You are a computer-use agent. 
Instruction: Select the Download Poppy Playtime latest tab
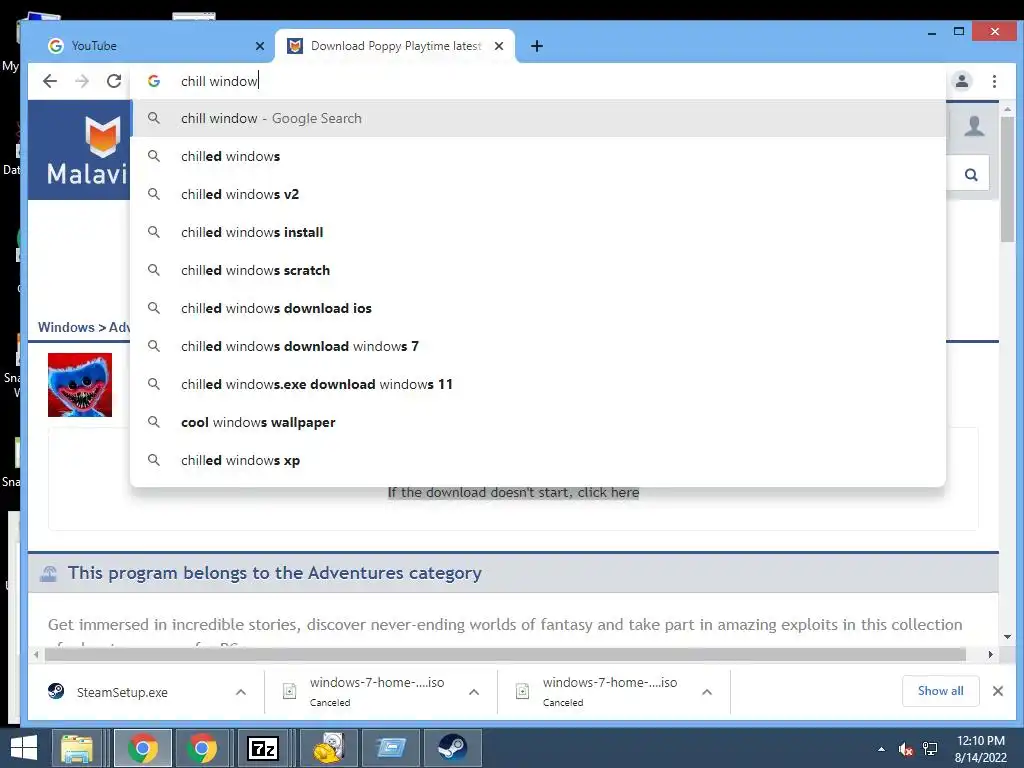(x=395, y=46)
